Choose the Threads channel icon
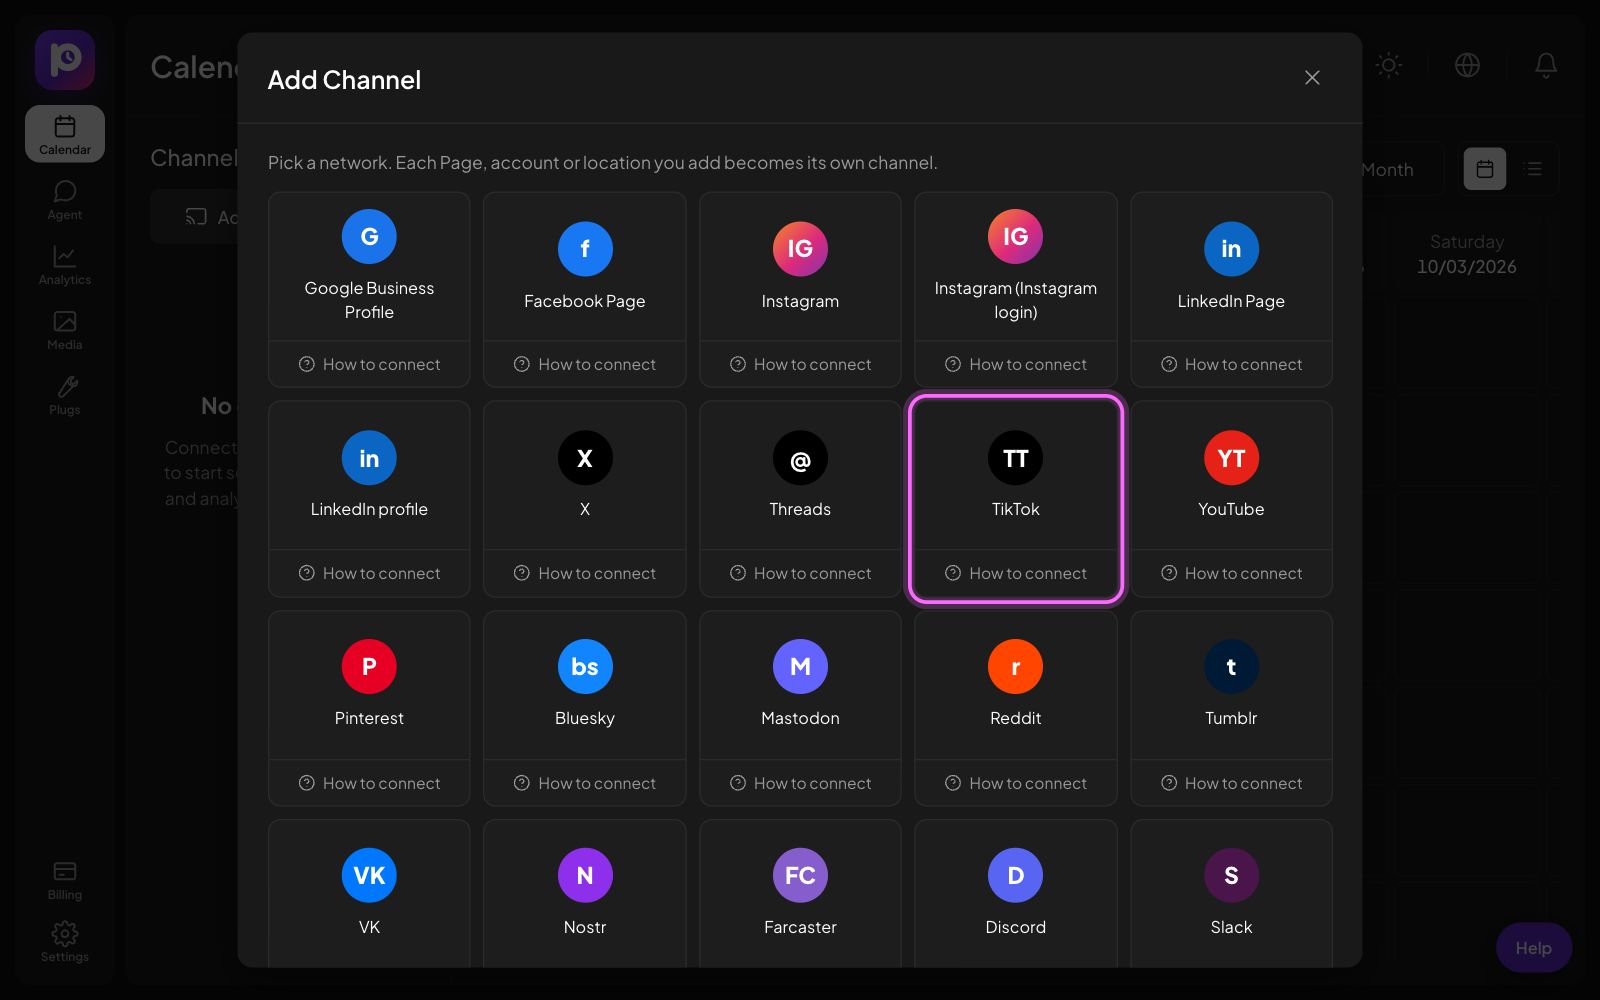Screen dimensions: 1600x1000 800,458
